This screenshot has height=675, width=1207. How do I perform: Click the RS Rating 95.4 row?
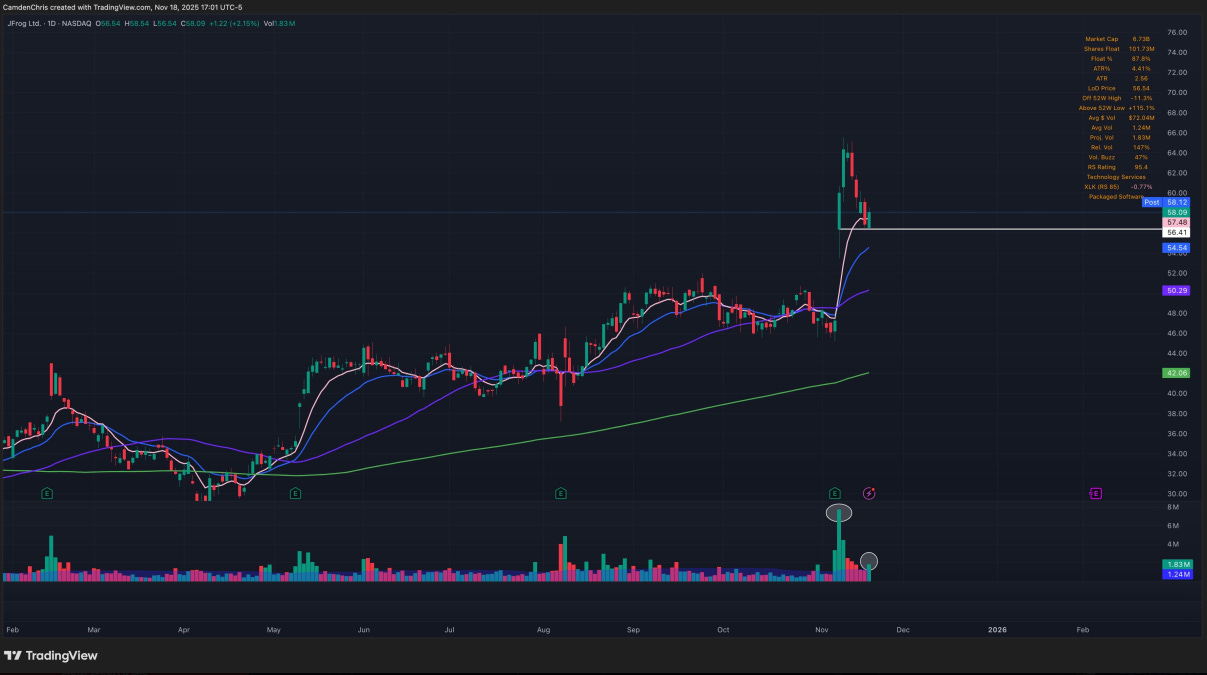pyautogui.click(x=1118, y=167)
